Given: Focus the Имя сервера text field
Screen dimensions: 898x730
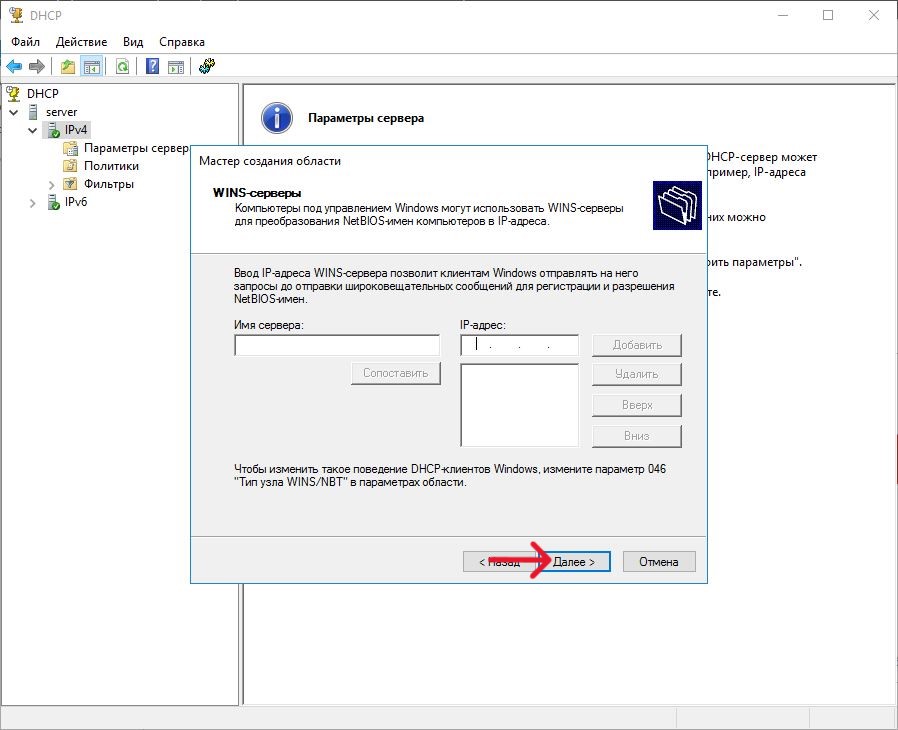Looking at the screenshot, I should click(337, 346).
